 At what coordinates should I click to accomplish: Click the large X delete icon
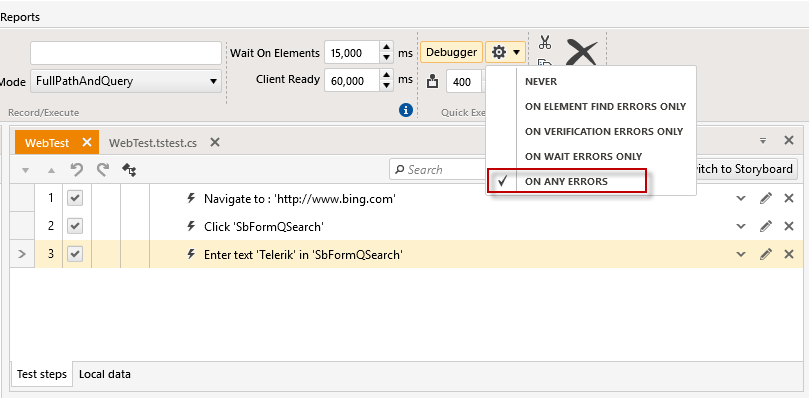[581, 53]
